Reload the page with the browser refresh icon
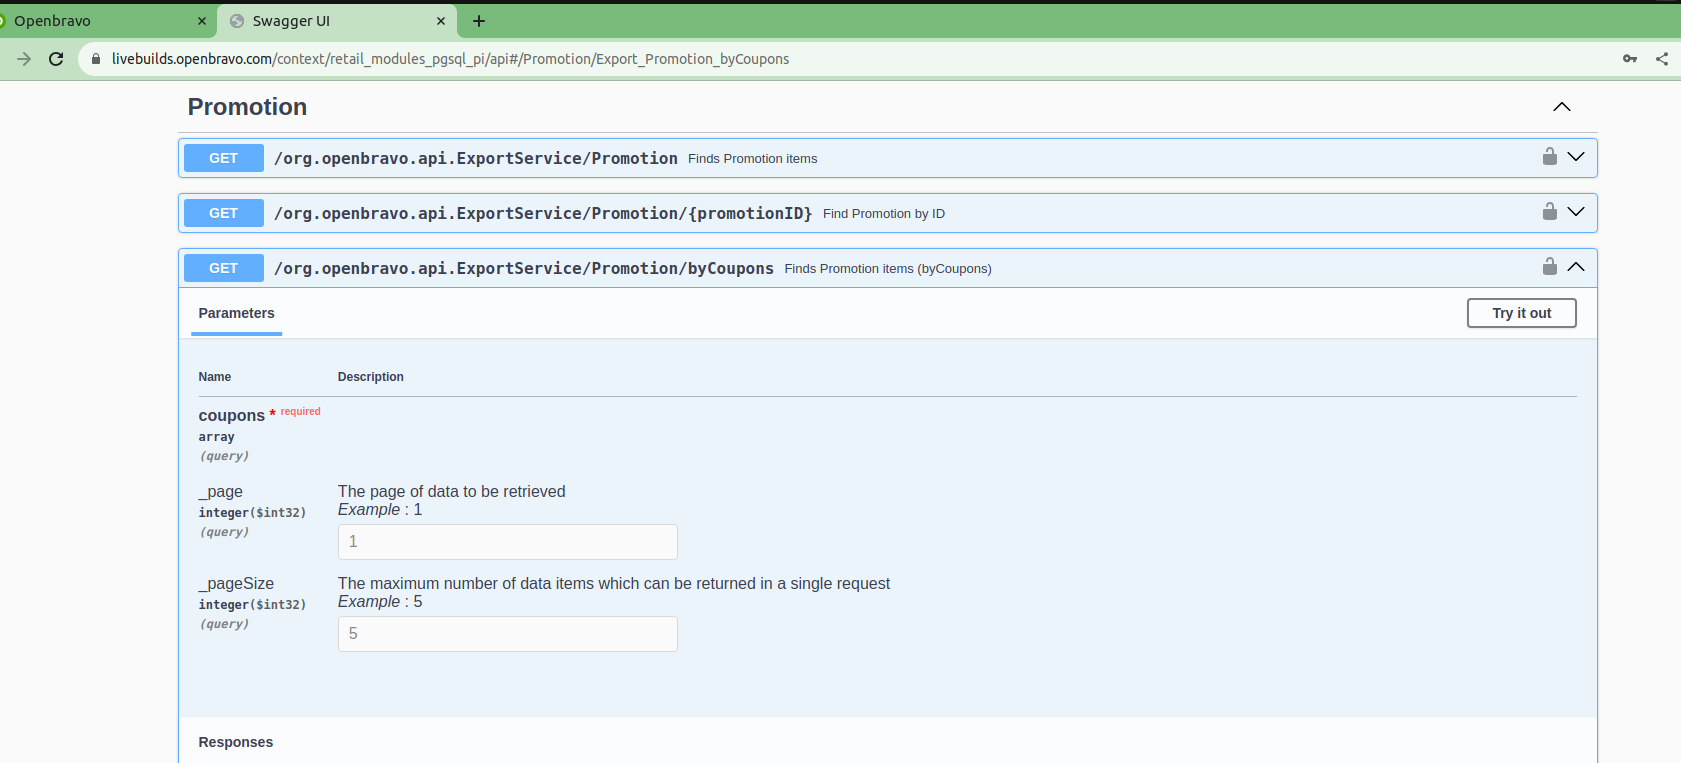 [56, 59]
